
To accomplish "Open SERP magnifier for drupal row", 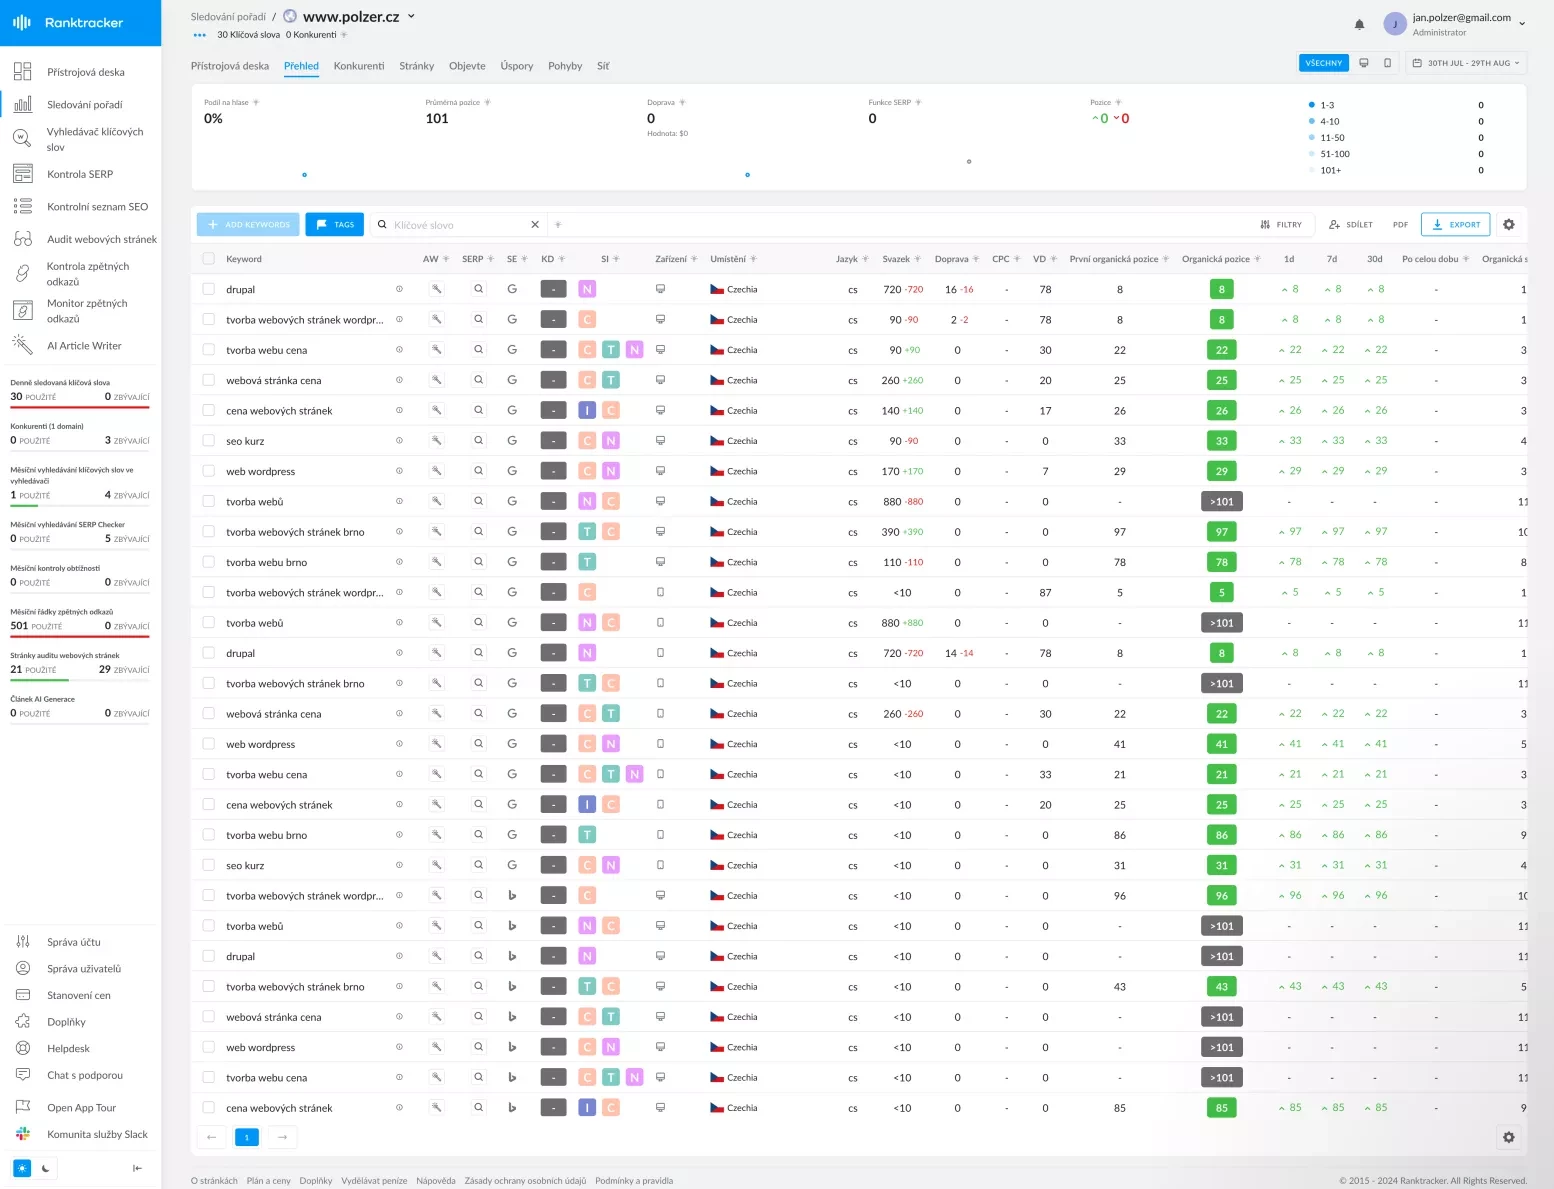I will [x=479, y=289].
